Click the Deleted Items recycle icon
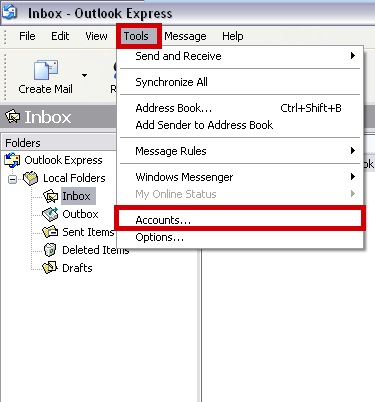 click(x=50, y=250)
